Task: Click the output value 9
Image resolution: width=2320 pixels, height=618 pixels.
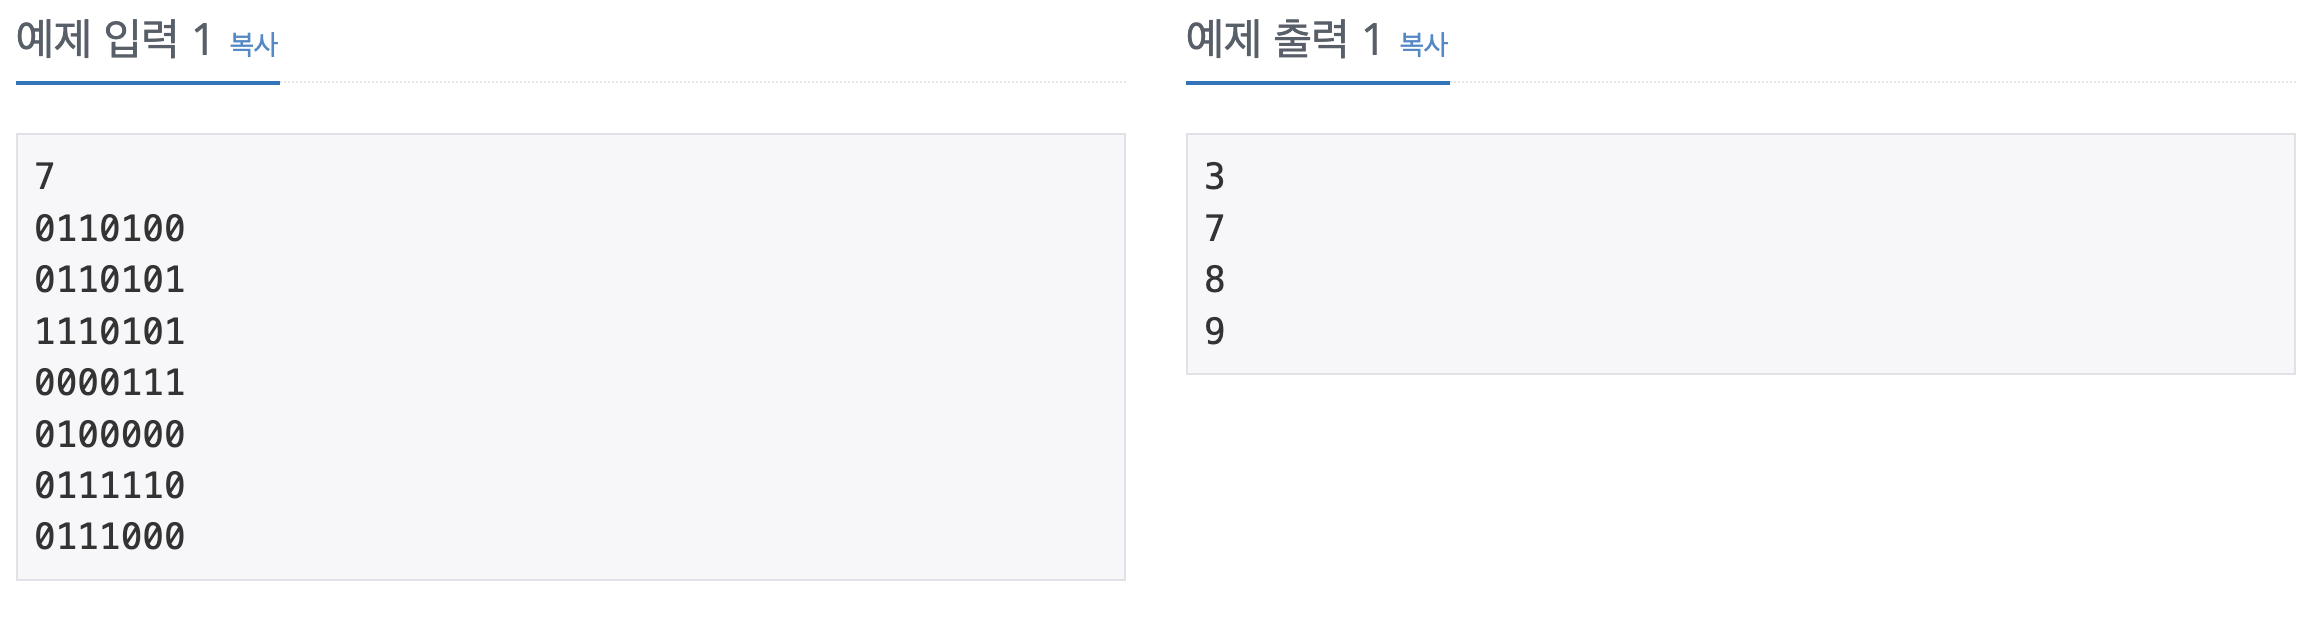Action: click(x=1212, y=331)
